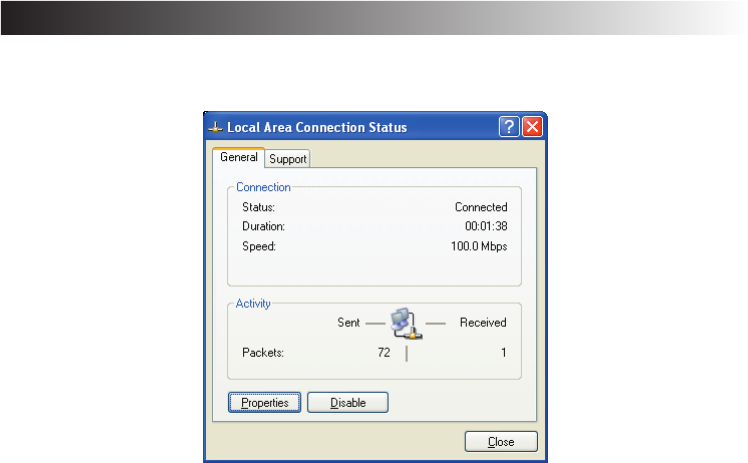Click the Activity group heading
Screen dimensions: 748x463
point(253,304)
